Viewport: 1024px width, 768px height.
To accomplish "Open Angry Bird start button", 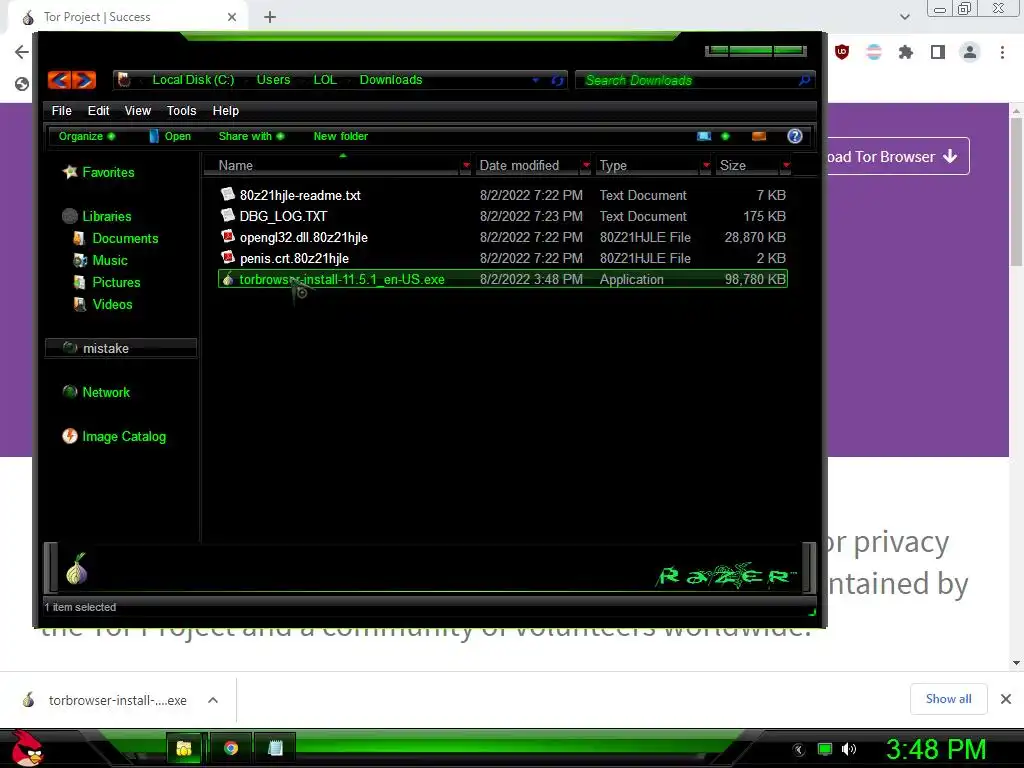I will pos(27,748).
